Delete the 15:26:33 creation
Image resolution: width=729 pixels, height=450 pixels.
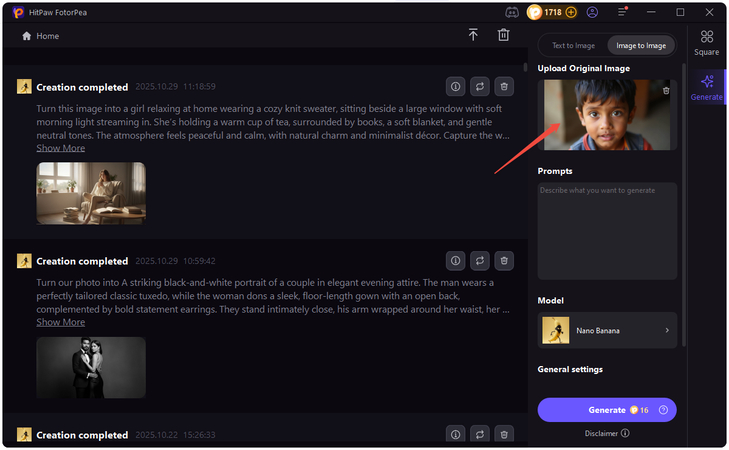tap(504, 434)
